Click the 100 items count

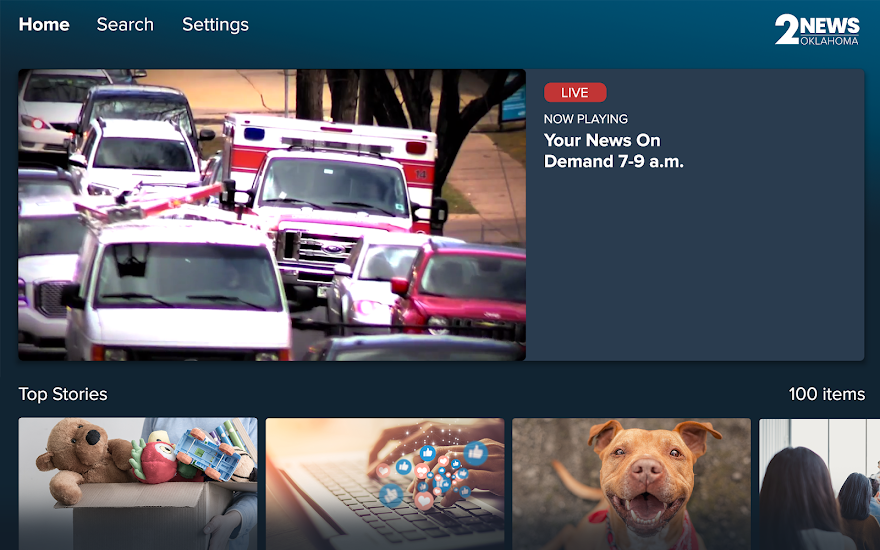826,394
